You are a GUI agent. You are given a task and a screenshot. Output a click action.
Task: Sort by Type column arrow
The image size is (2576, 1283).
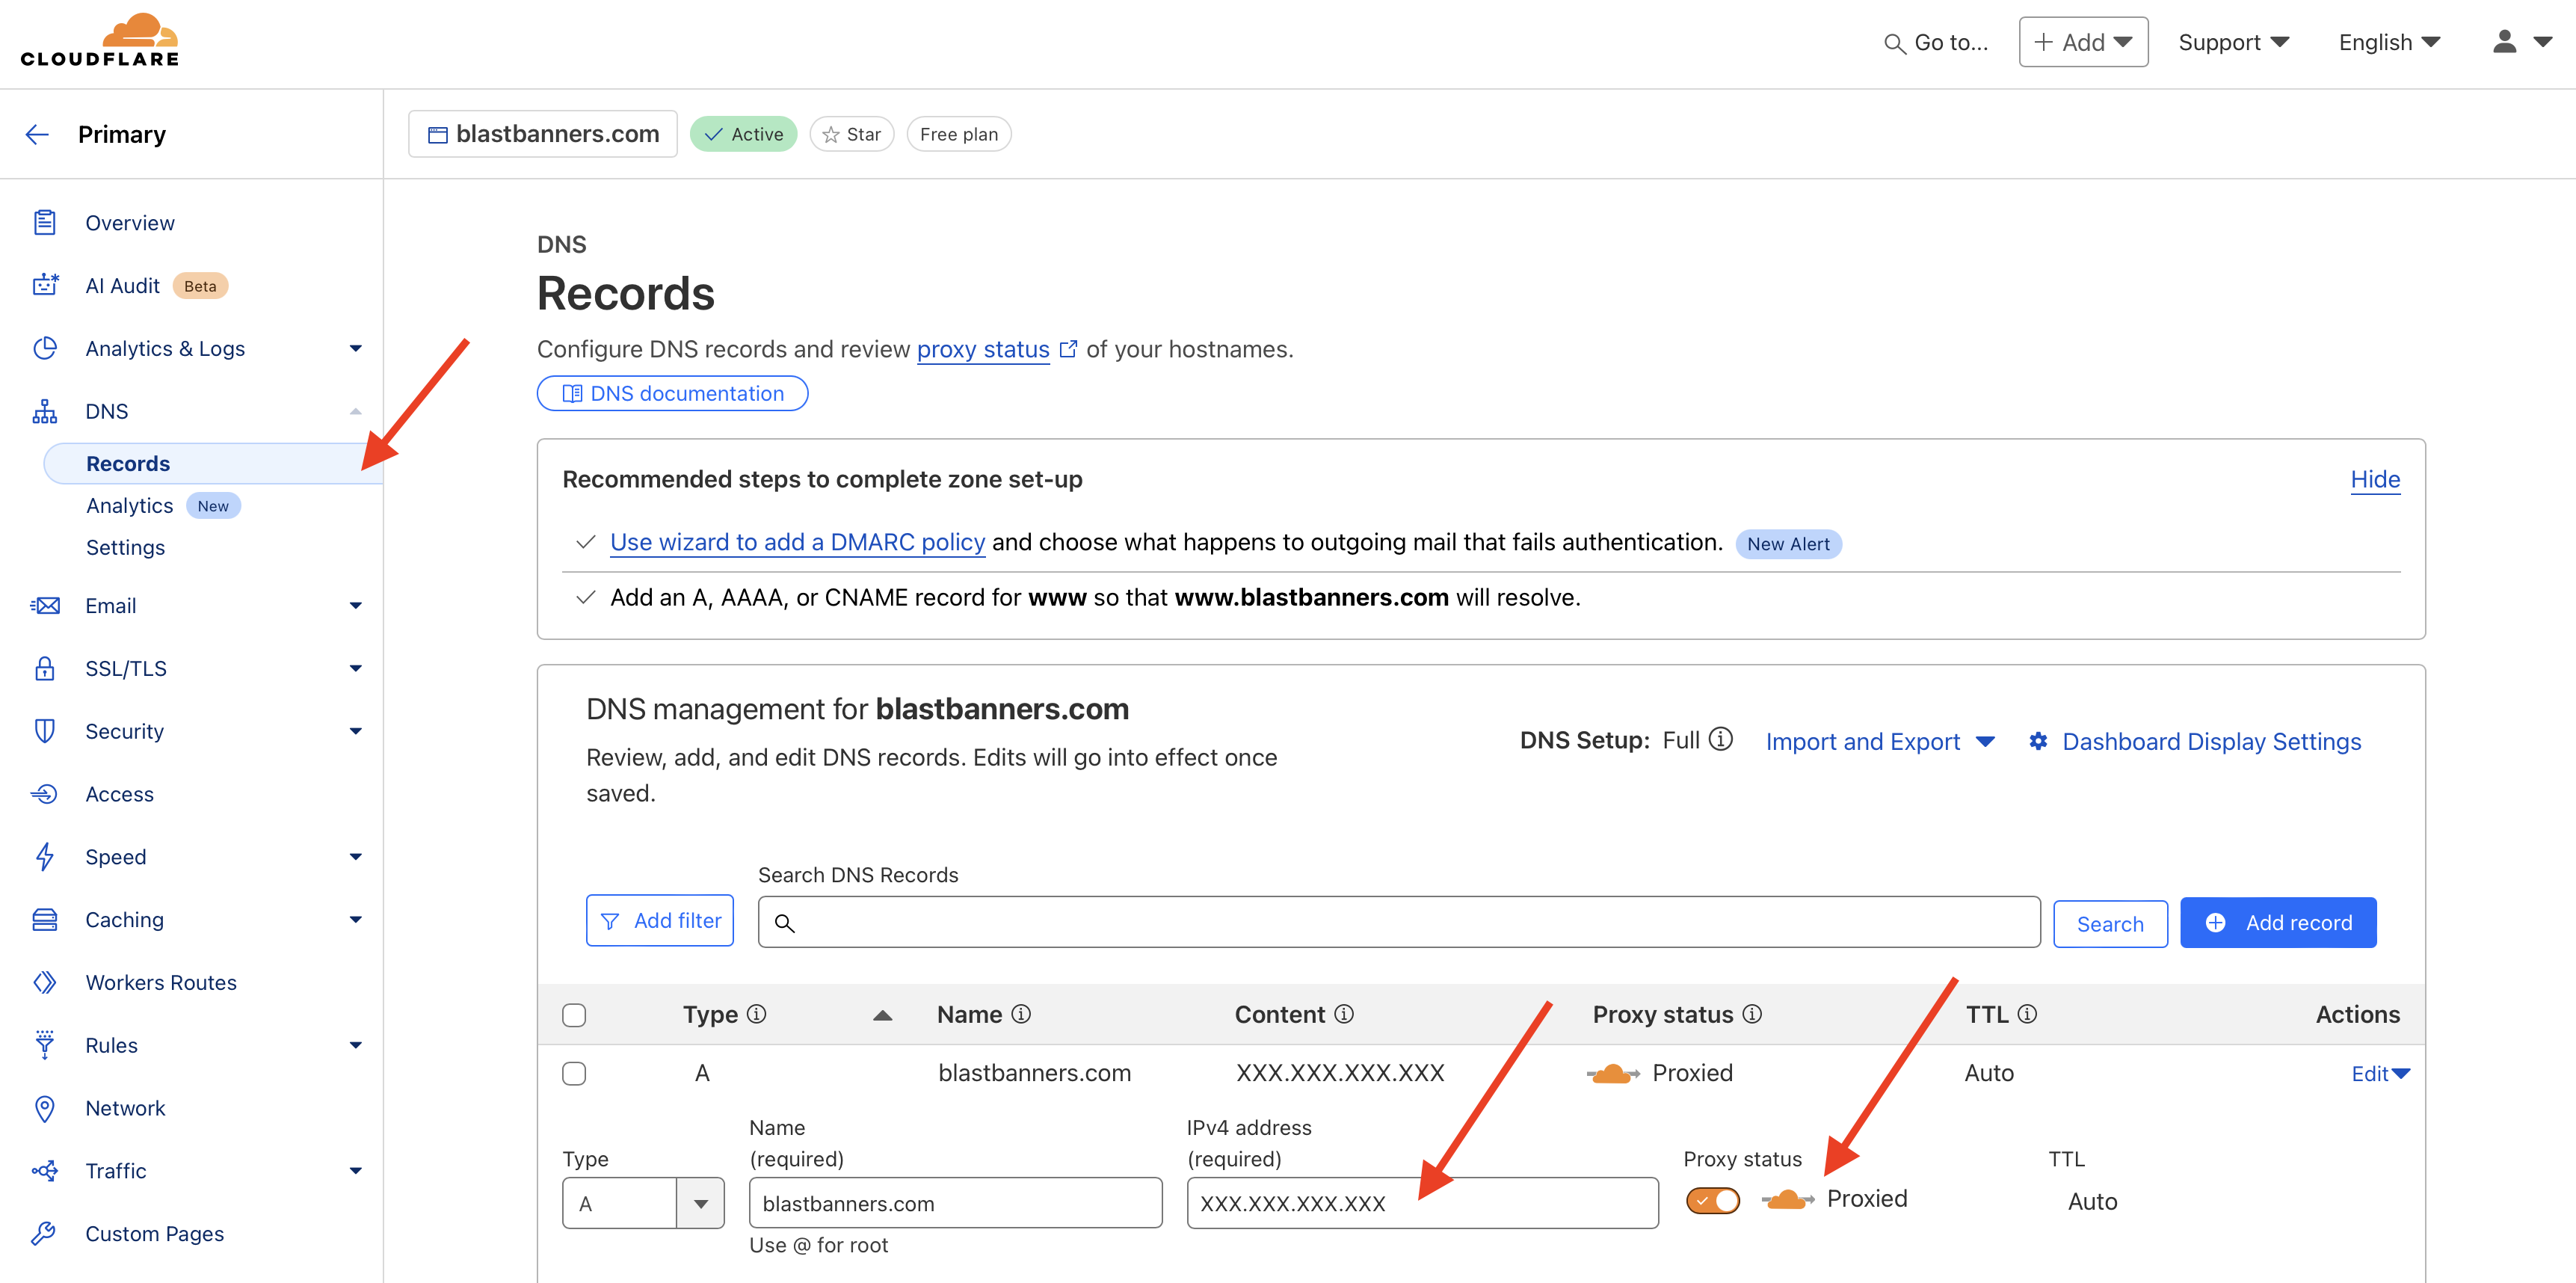pos(882,1015)
